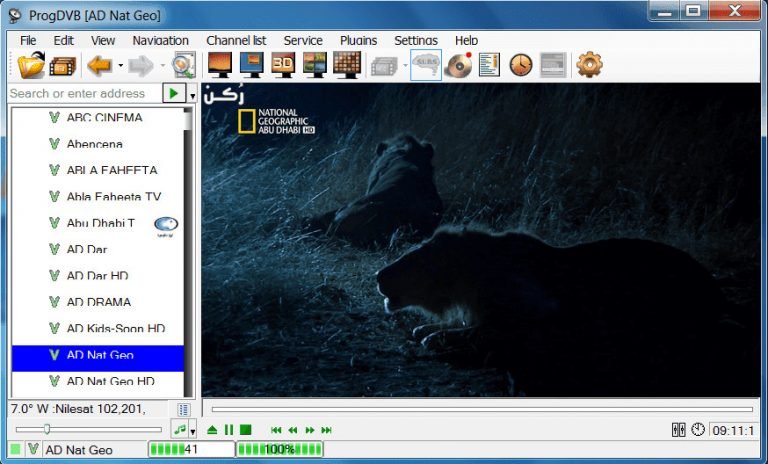
Task: Select ABC CINEMA channel
Action: pos(97,118)
